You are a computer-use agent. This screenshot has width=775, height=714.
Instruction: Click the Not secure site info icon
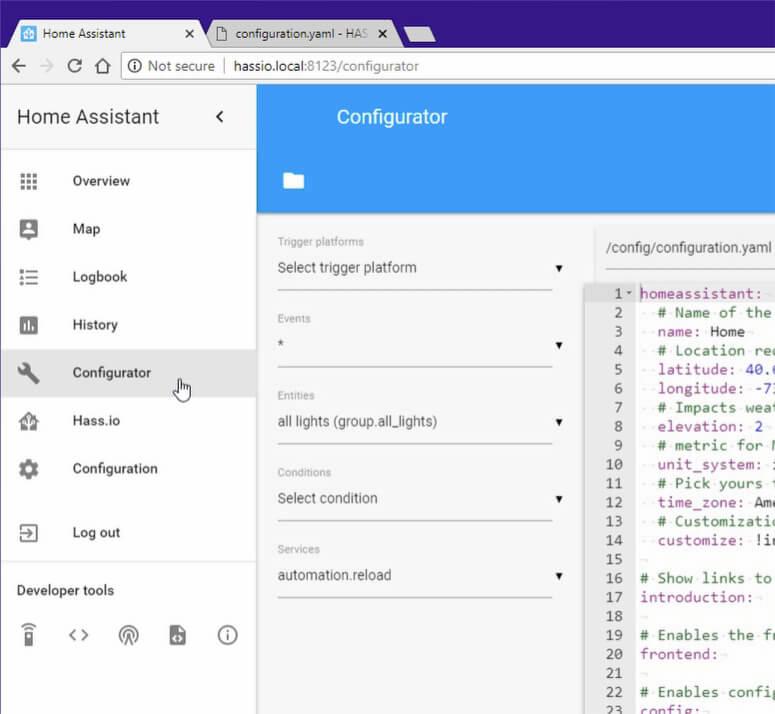(134, 66)
